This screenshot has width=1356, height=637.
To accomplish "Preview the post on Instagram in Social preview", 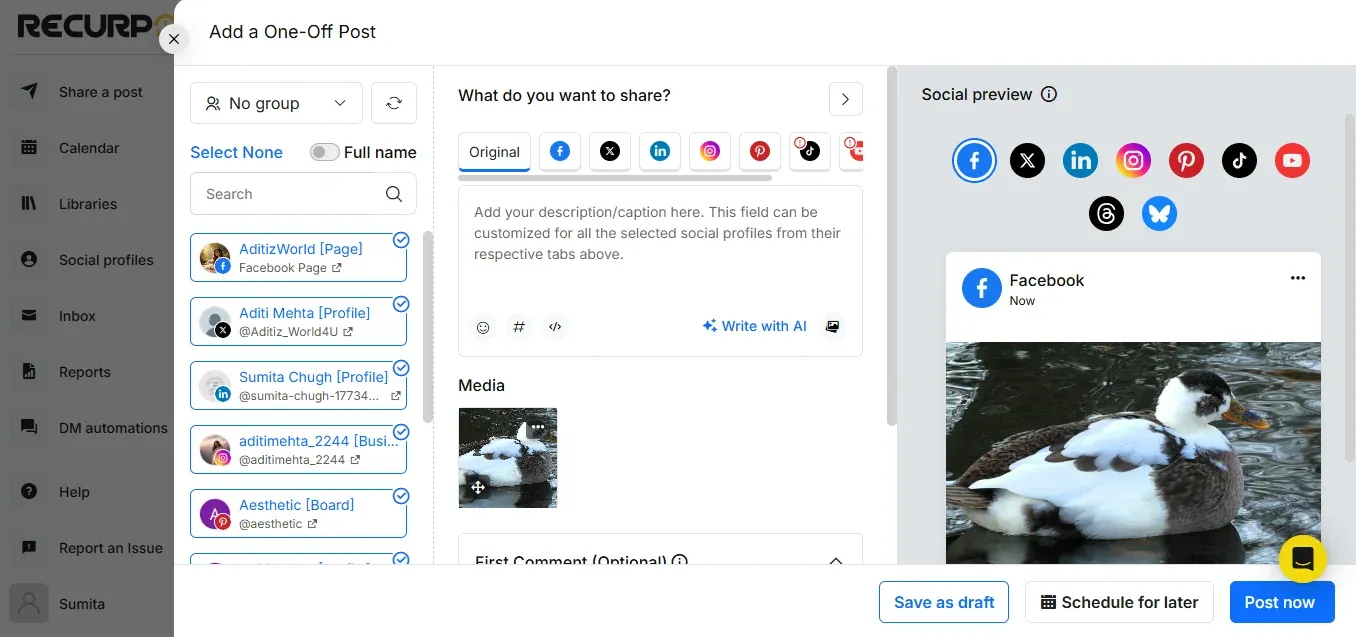I will (x=1133, y=160).
